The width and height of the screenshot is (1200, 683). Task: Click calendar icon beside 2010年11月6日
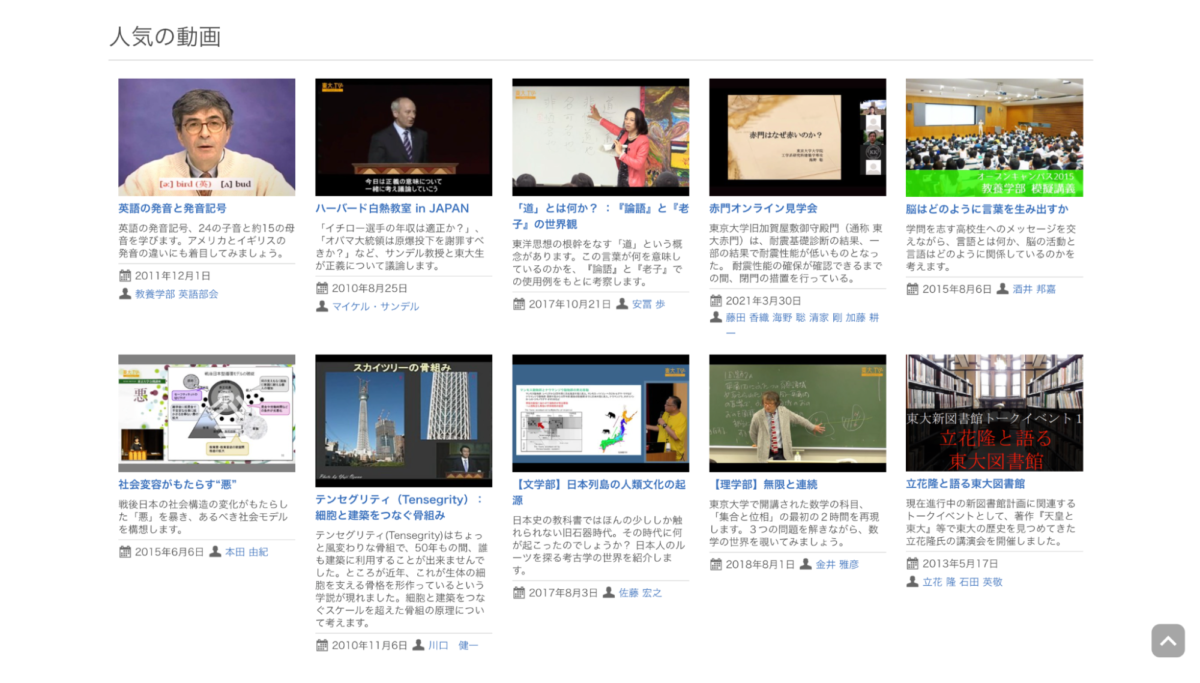coord(322,645)
